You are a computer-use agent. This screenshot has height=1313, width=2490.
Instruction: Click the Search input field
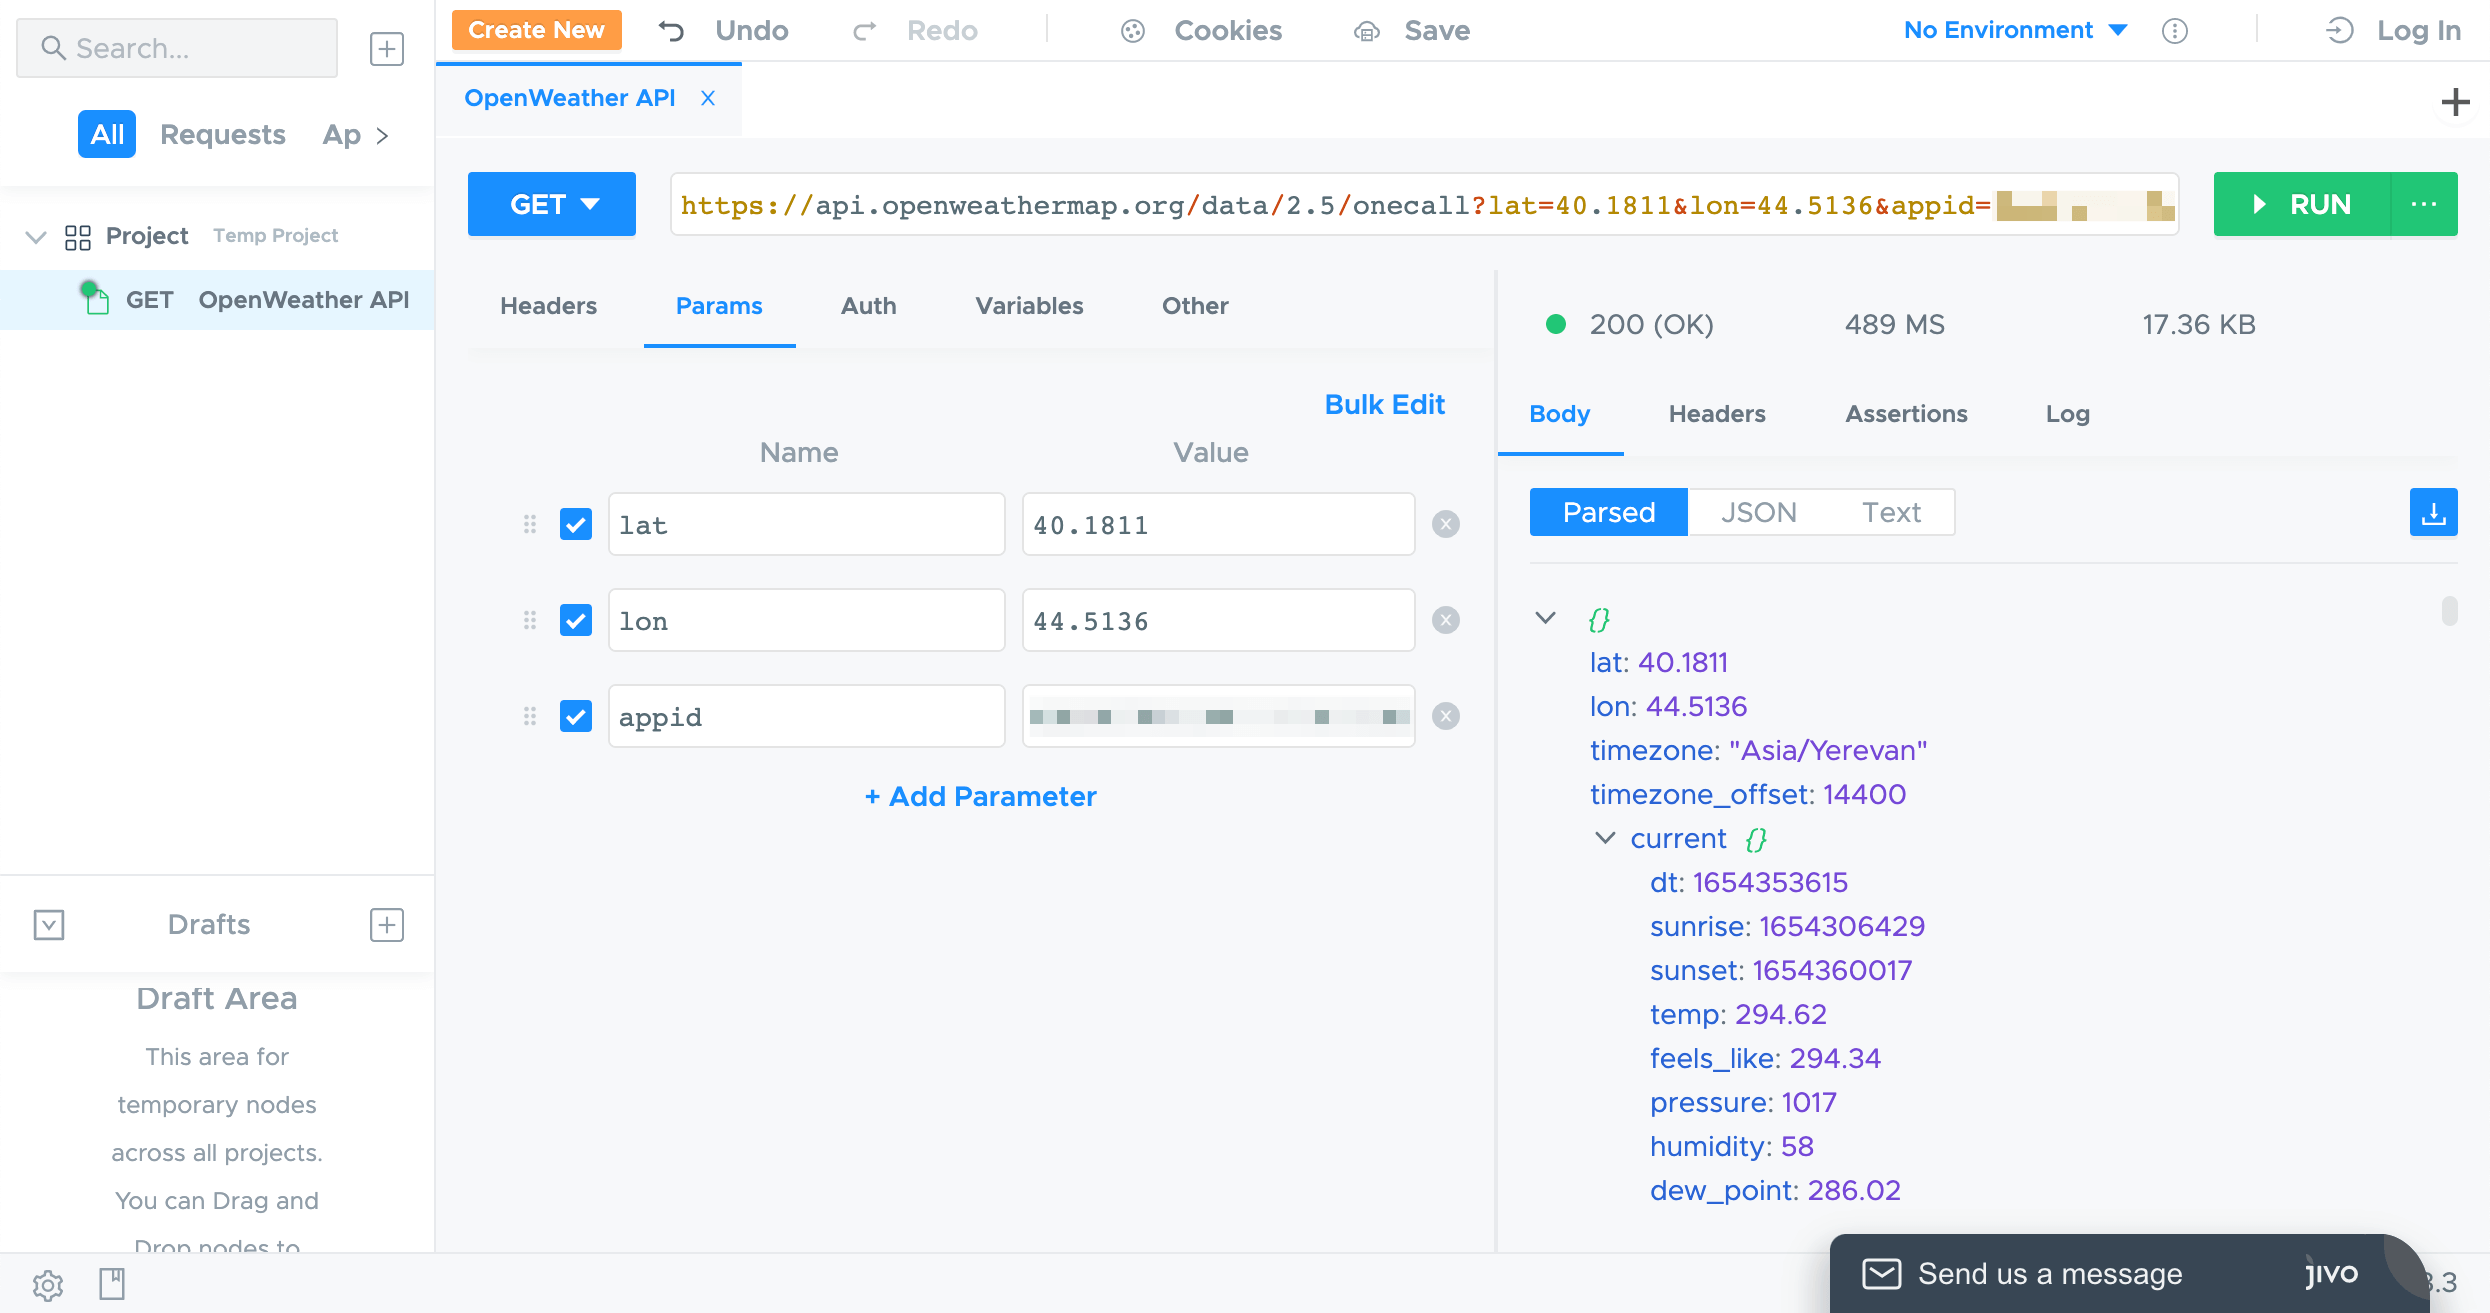(177, 48)
